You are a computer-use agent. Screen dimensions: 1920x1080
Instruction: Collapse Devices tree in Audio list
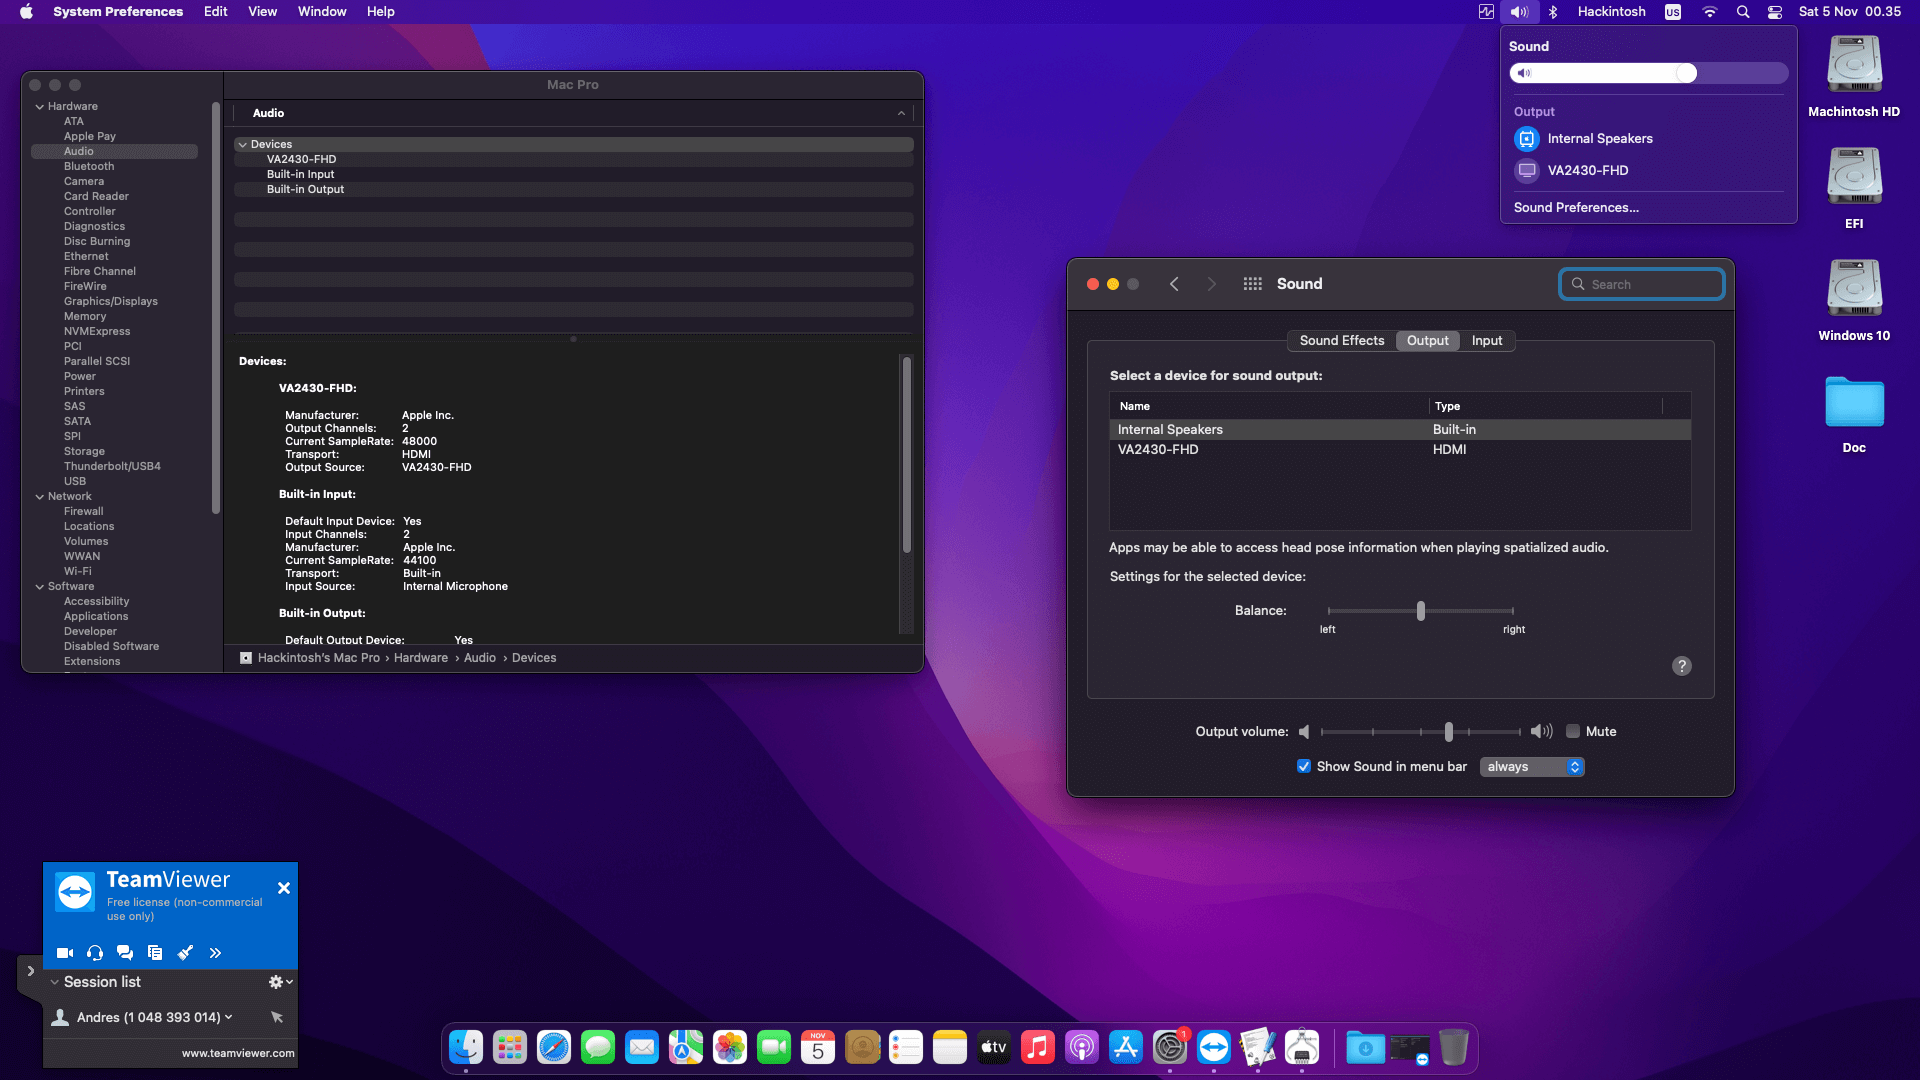pos(242,144)
